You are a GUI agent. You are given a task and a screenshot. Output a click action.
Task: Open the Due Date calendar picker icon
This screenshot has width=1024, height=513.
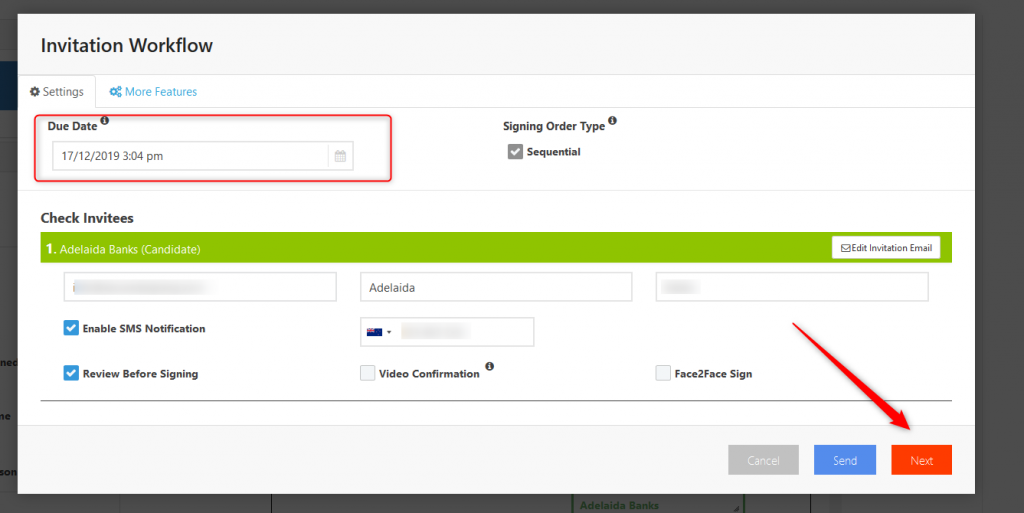340,156
